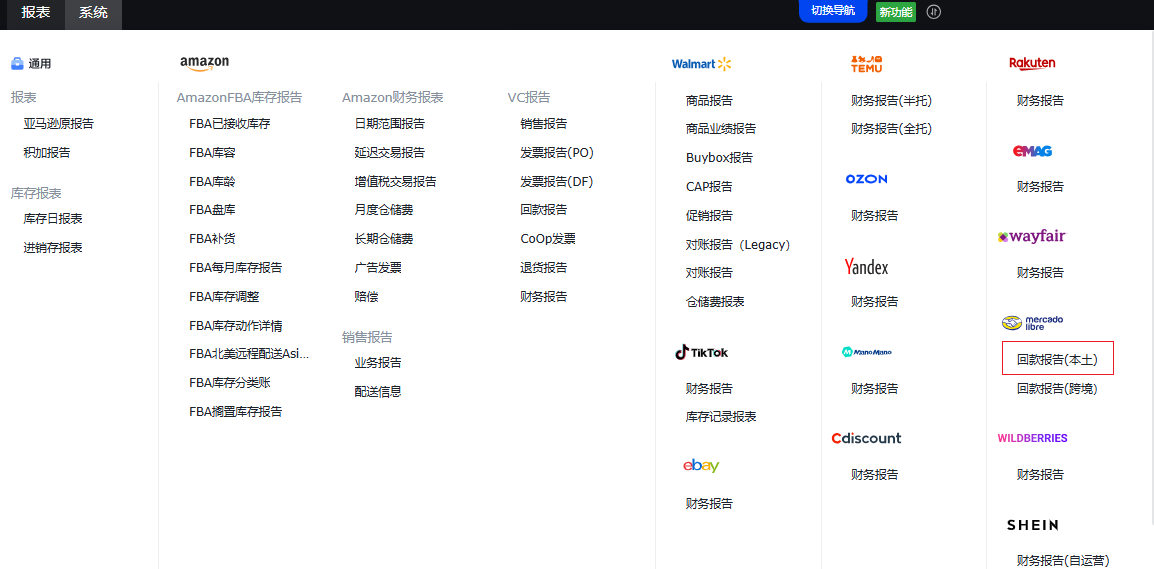This screenshot has width=1154, height=569.
Task: Open Walmart CAP报告
Action: tap(709, 186)
